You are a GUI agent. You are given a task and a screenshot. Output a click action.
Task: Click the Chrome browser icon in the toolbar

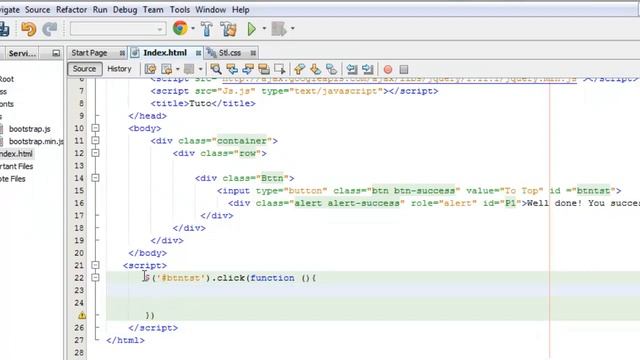click(x=180, y=29)
